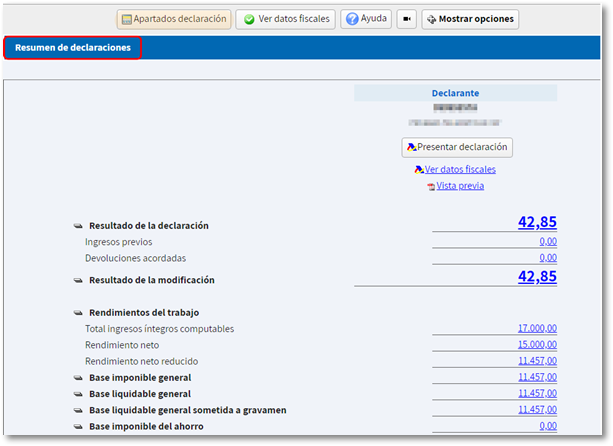The image size is (613, 446).
Task: Click the icon inside Presentar declaración button
Action: 411,147
